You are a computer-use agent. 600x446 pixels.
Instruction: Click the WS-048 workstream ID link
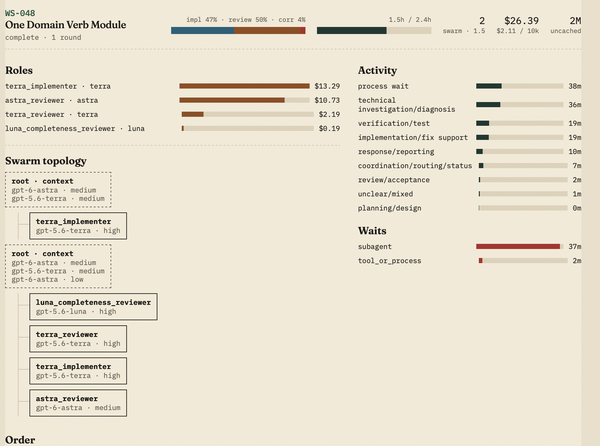coord(20,13)
